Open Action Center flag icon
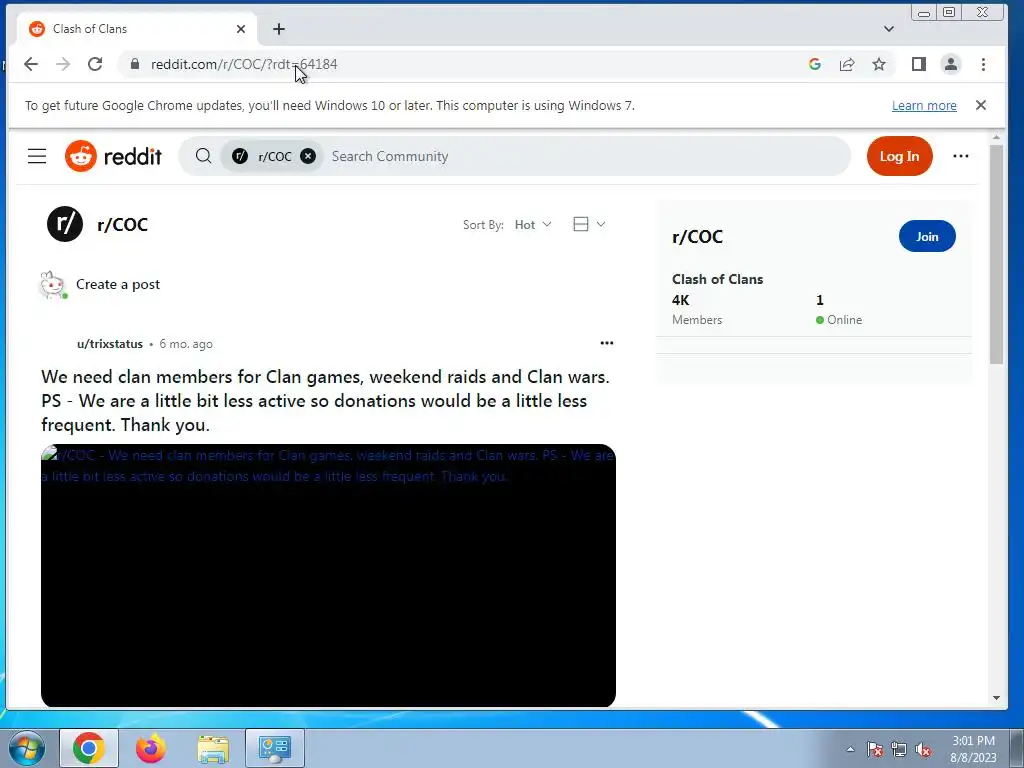This screenshot has width=1024, height=768. coord(874,749)
